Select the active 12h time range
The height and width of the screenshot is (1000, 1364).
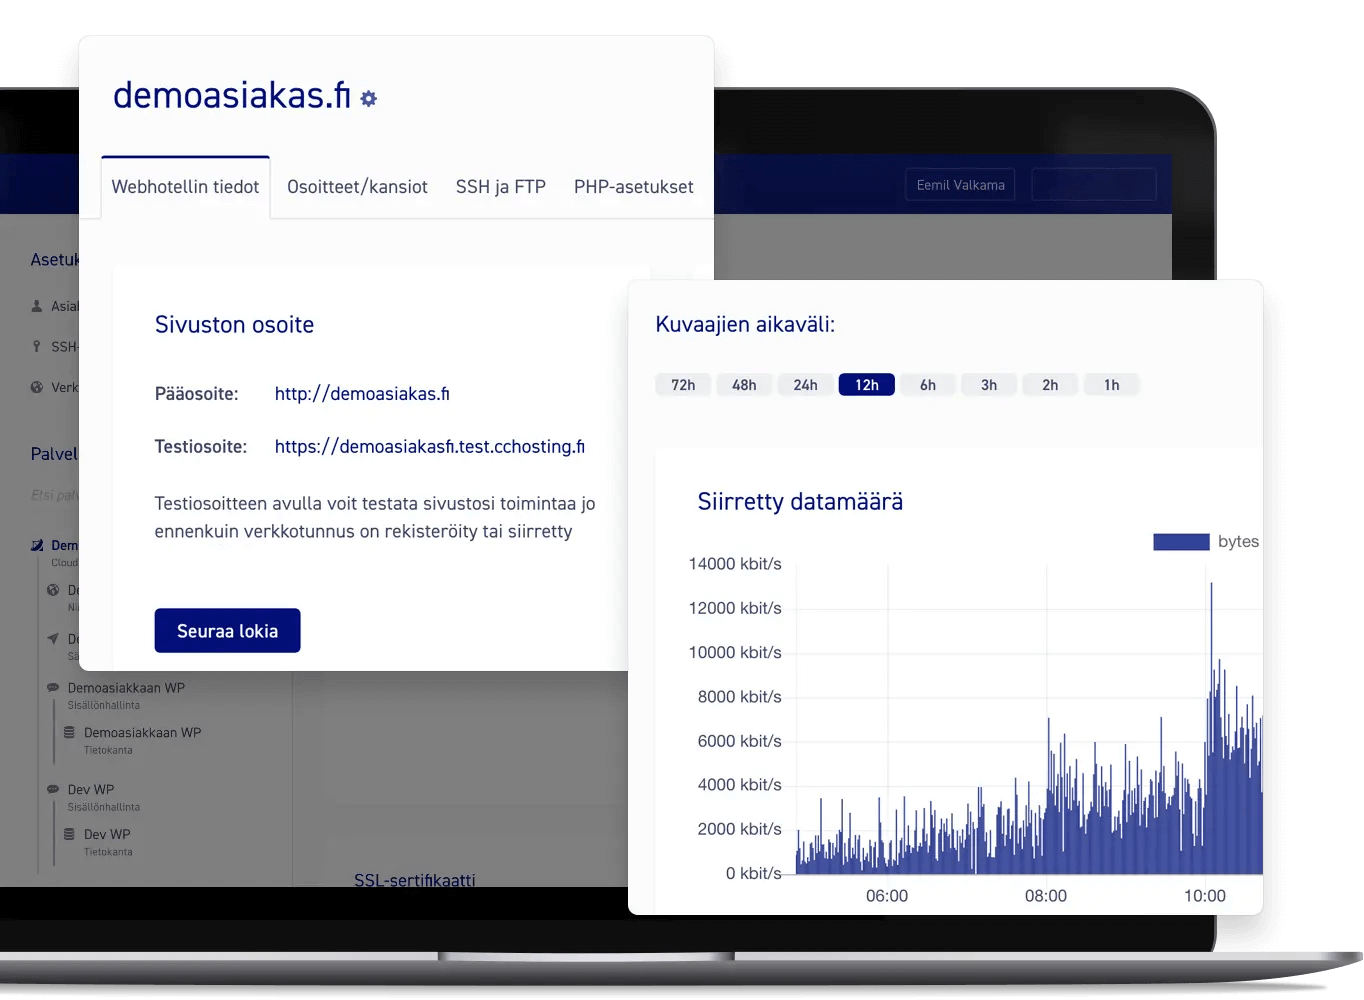[867, 385]
